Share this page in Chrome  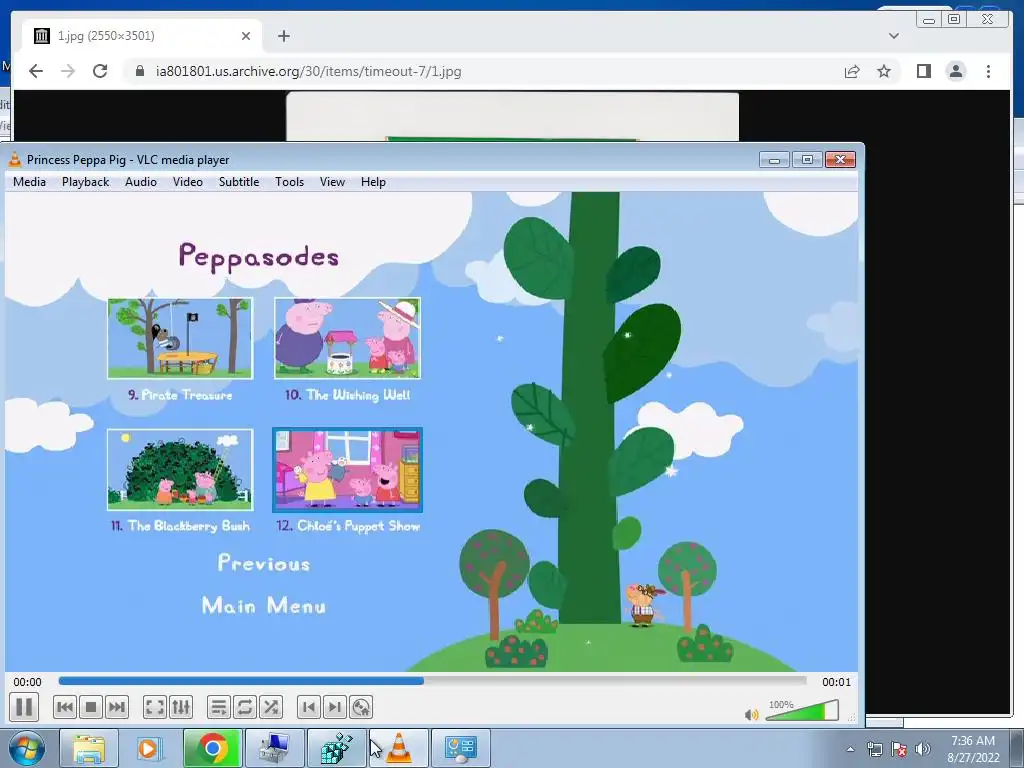852,71
